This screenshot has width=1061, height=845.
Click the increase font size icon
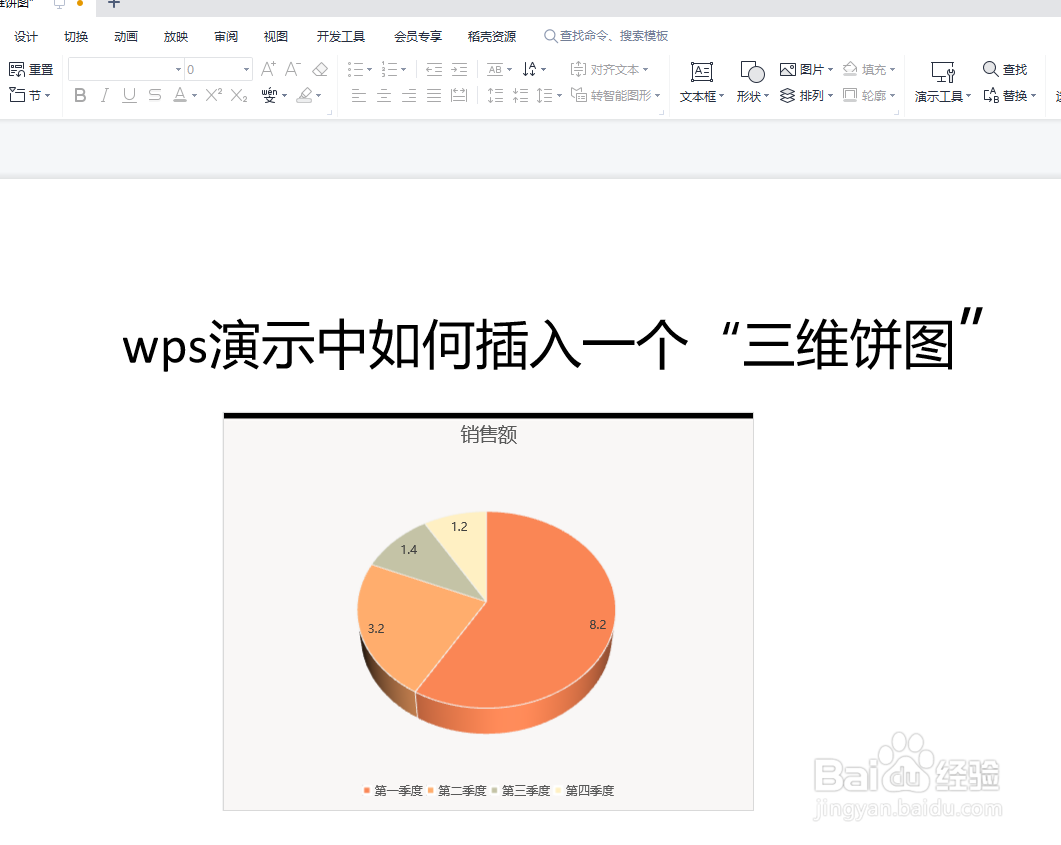coord(268,69)
